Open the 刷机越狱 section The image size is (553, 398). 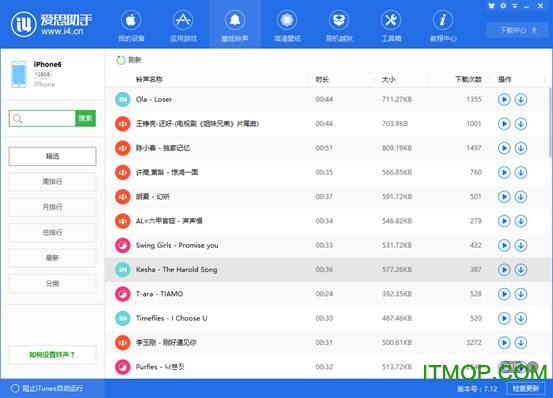click(x=339, y=26)
